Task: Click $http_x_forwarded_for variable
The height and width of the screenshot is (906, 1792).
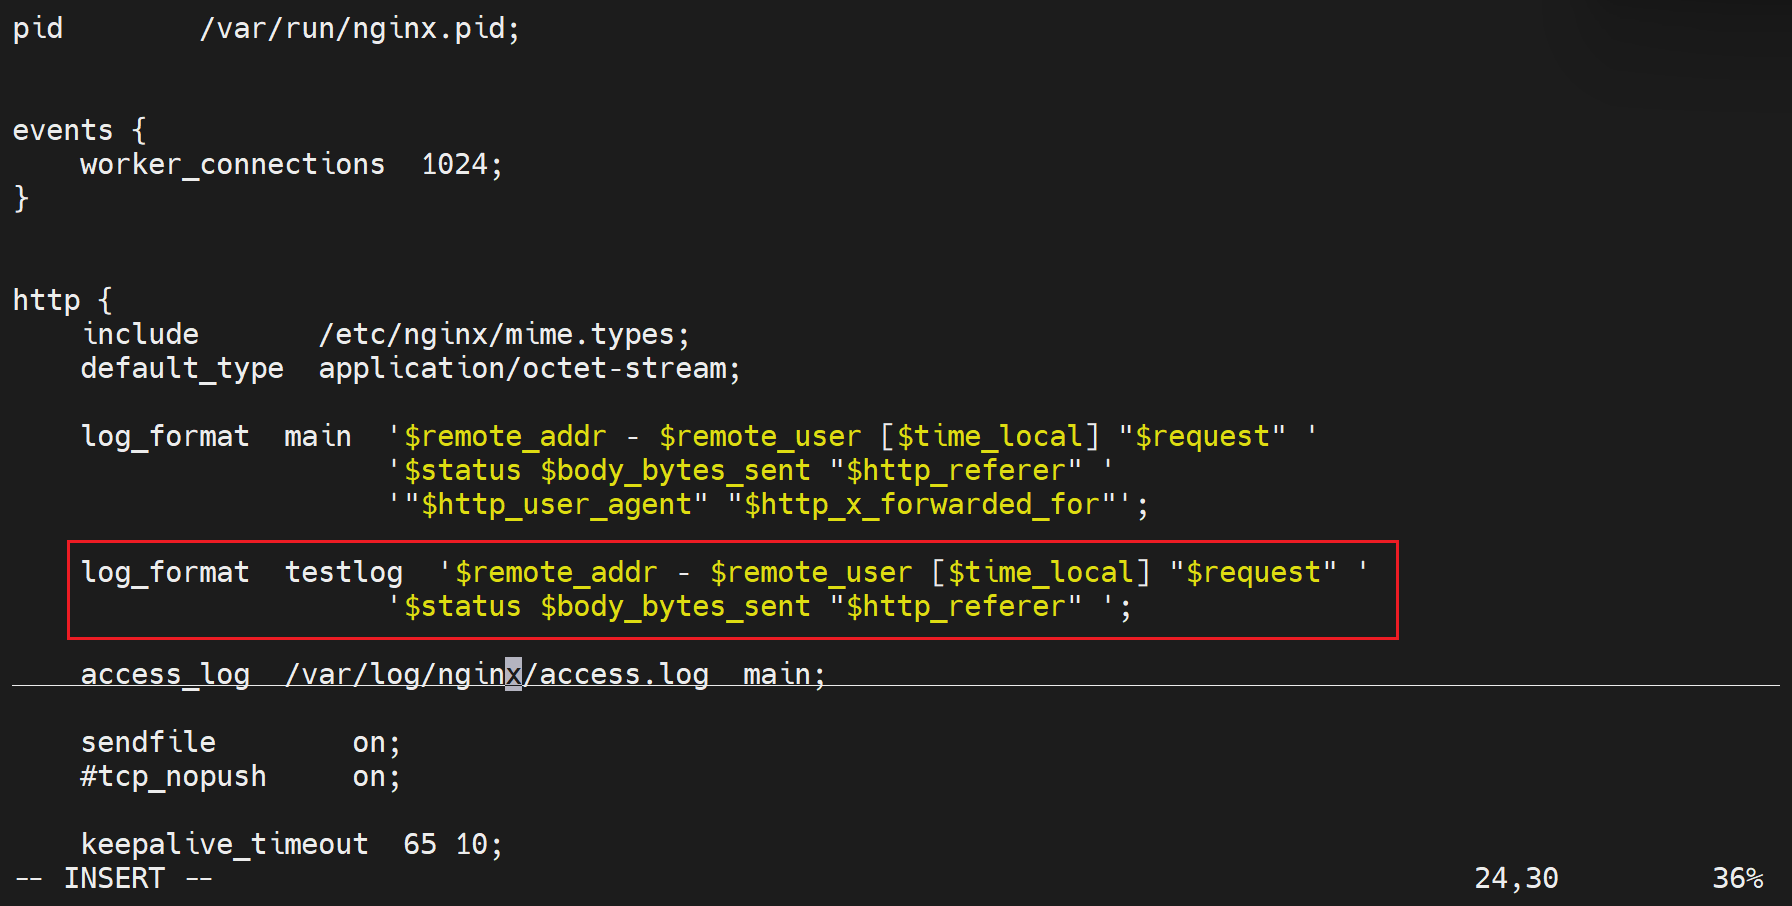Action: pyautogui.click(x=922, y=504)
